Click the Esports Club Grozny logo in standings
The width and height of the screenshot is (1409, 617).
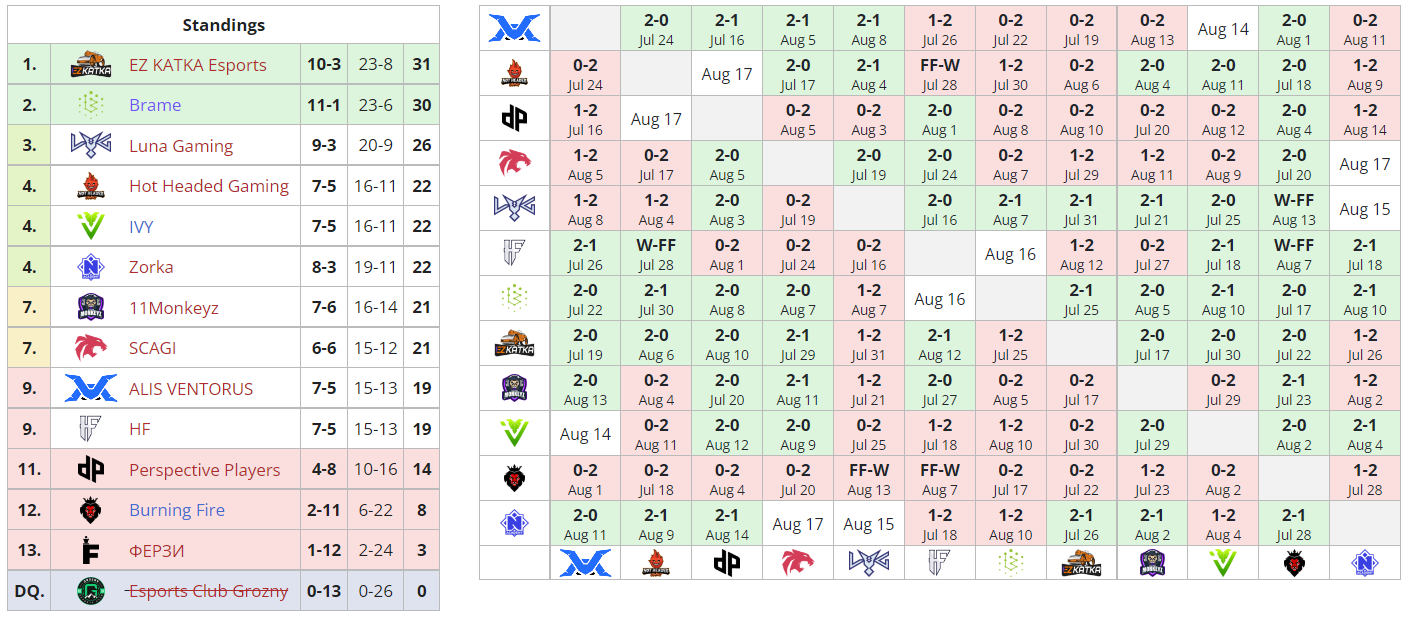pos(91,591)
